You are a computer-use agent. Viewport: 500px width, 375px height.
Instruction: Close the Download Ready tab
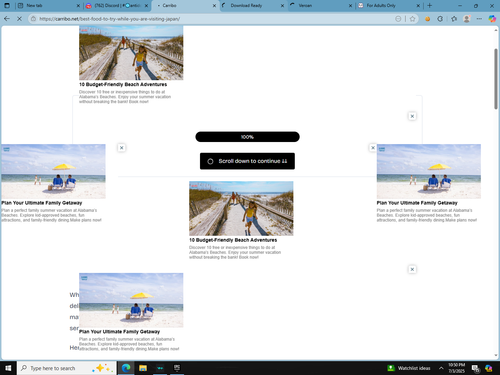[x=282, y=6]
